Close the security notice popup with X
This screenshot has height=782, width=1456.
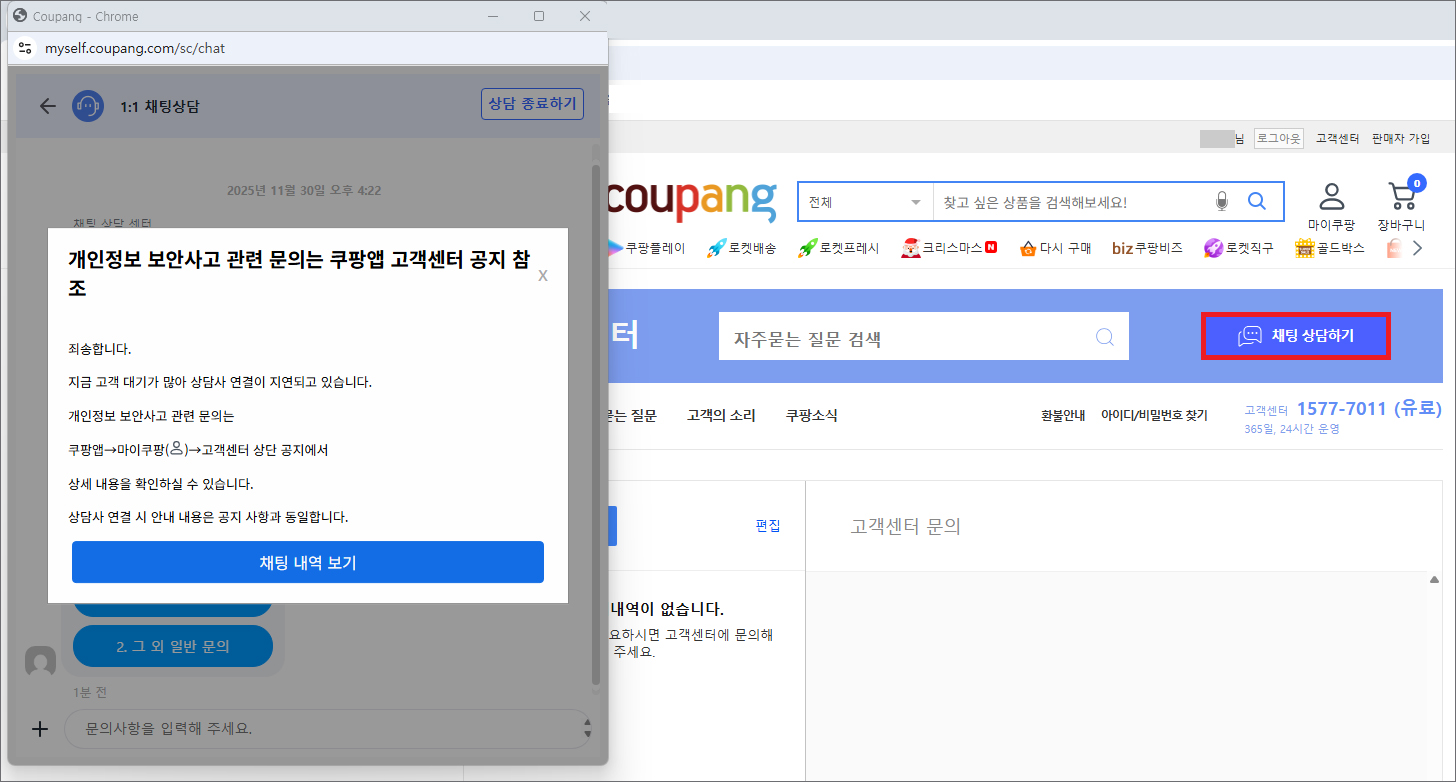543,276
